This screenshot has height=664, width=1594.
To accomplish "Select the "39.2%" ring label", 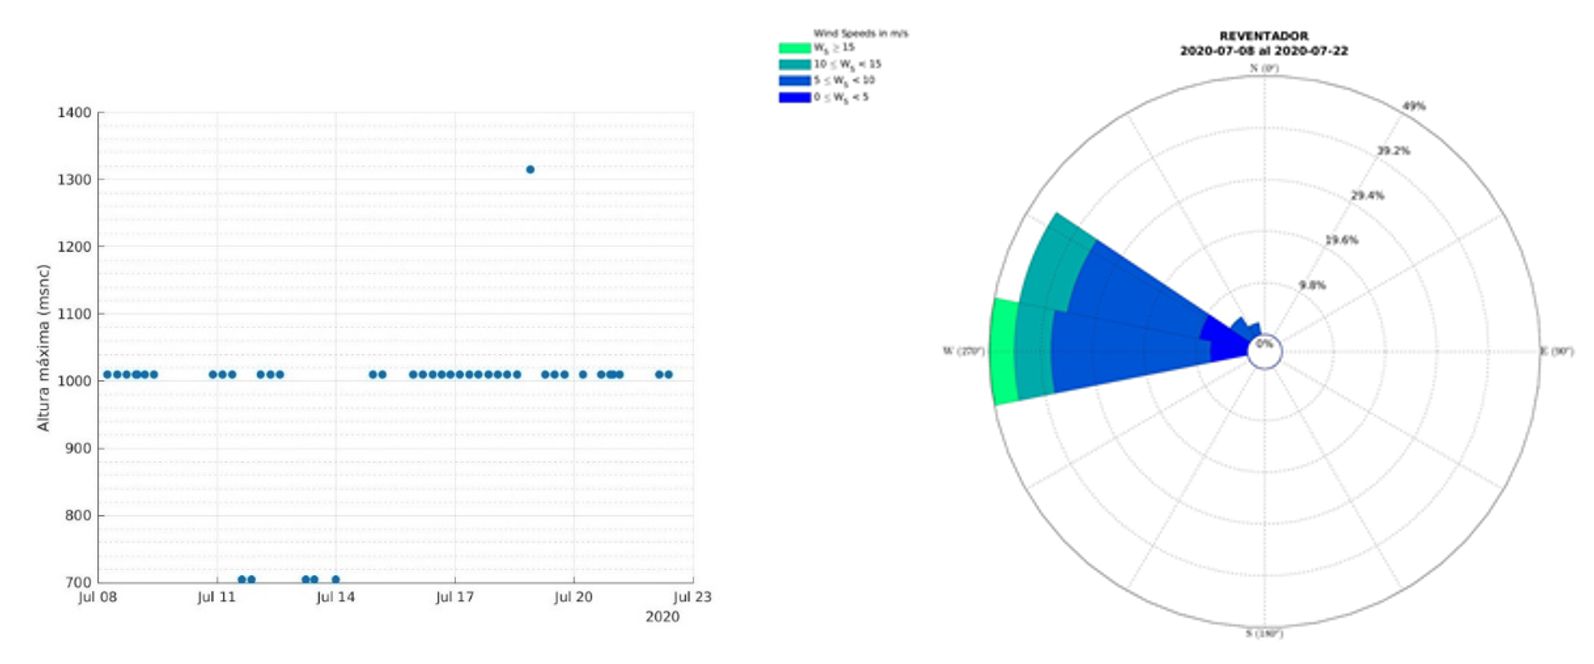I will 1393,151.
